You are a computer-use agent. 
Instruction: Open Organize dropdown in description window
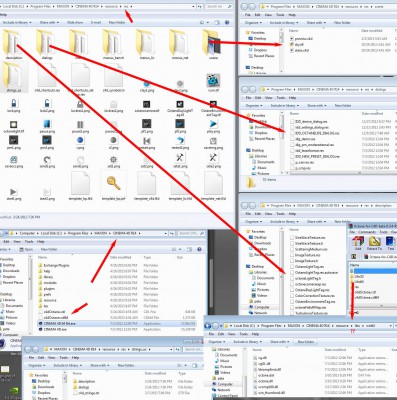pyautogui.click(x=253, y=221)
